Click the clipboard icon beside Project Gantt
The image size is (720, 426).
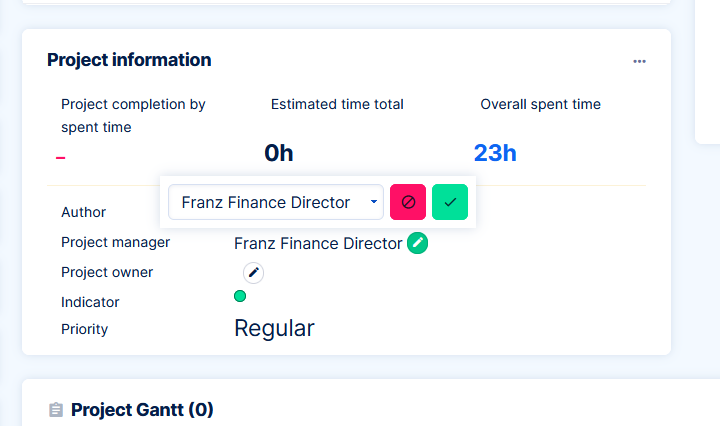(56, 410)
